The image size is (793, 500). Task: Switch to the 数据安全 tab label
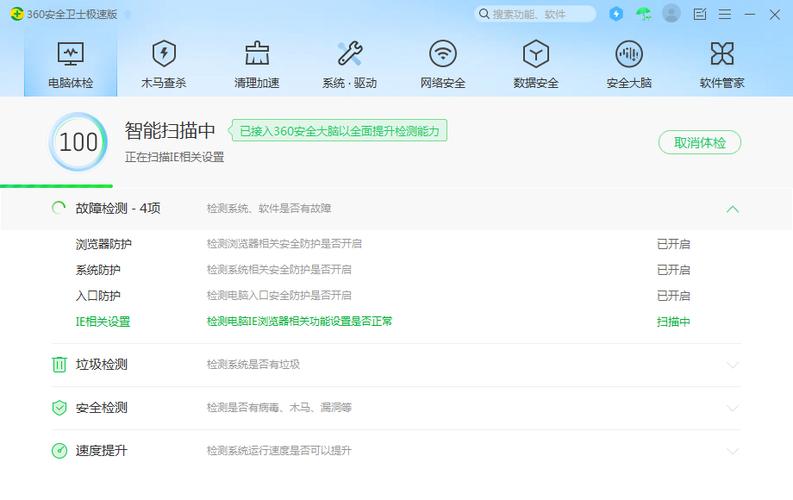pyautogui.click(x=536, y=83)
